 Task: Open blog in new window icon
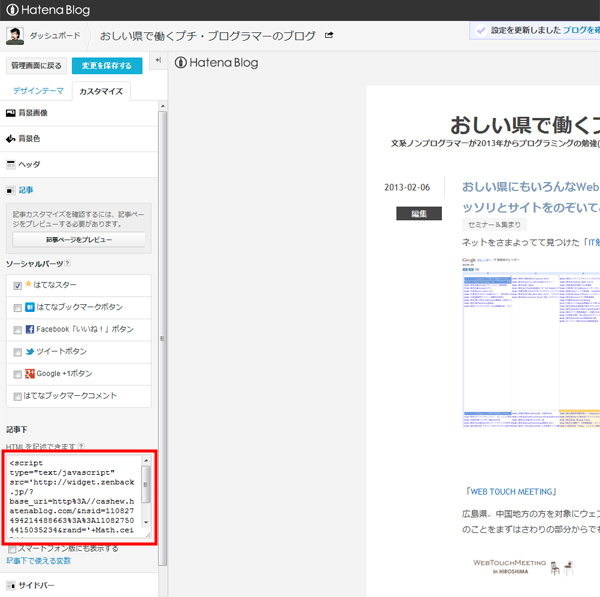pos(329,35)
